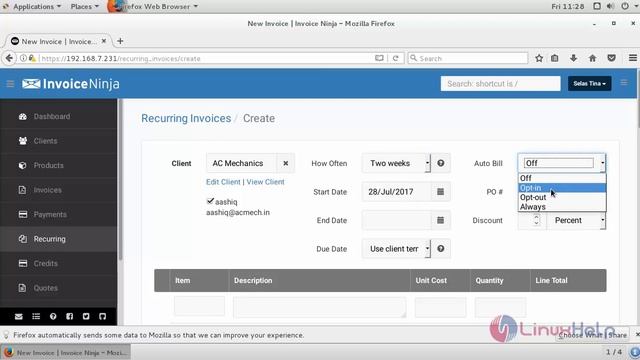Screen dimensions: 640x360
Task: Open the Start Date calendar picker
Action: (440, 192)
